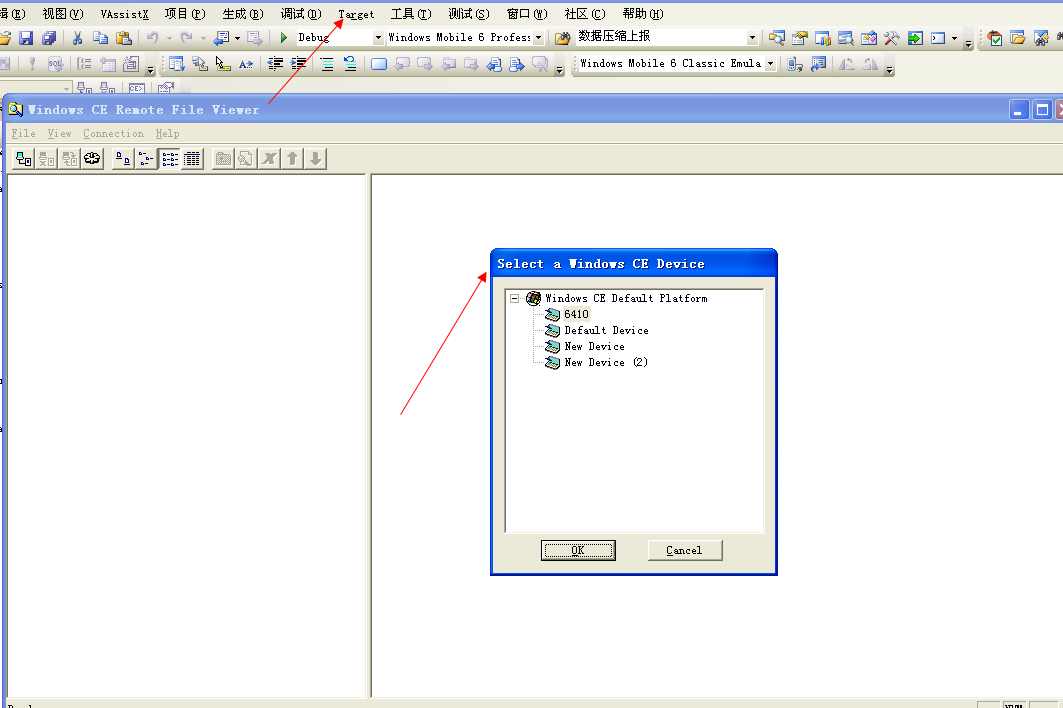Click the Toolbox hammer-and-wrench icon
1063x708 pixels.
891,38
